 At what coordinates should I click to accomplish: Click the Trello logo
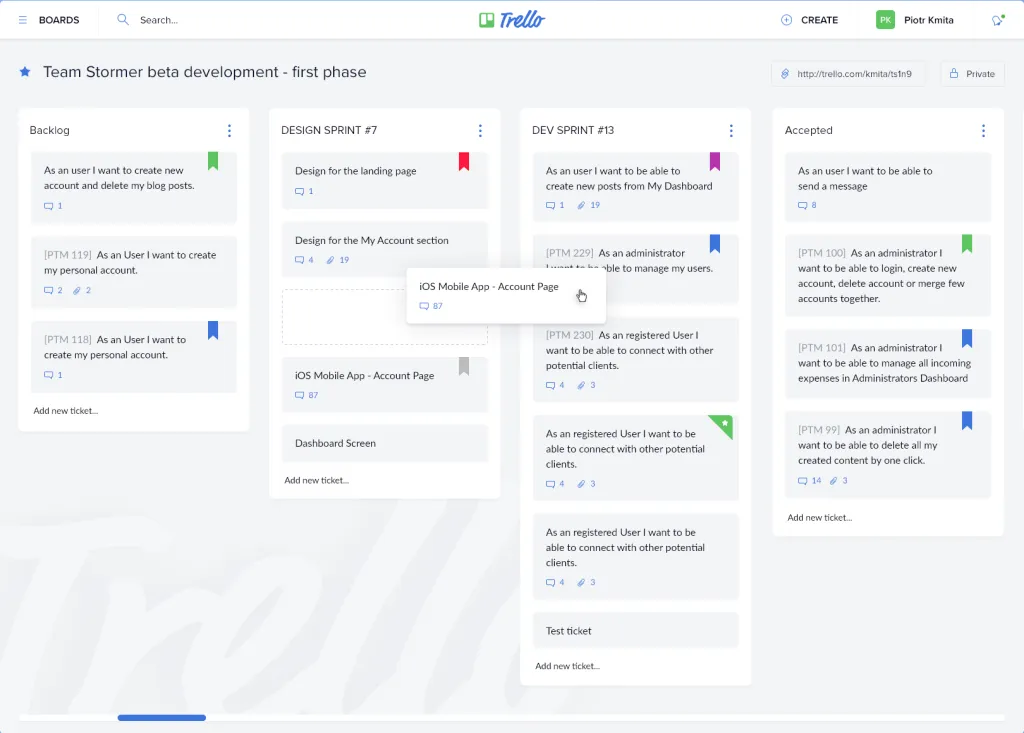pos(515,18)
